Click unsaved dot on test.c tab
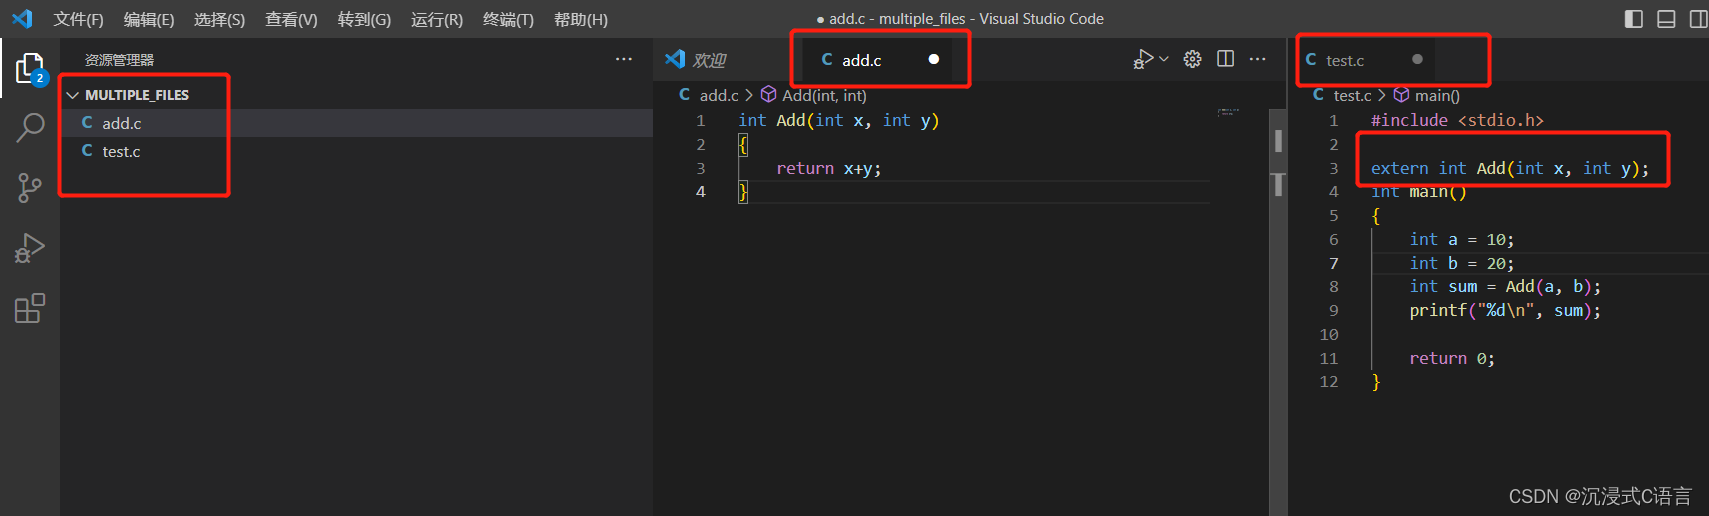Viewport: 1709px width, 516px height. pyautogui.click(x=1417, y=59)
